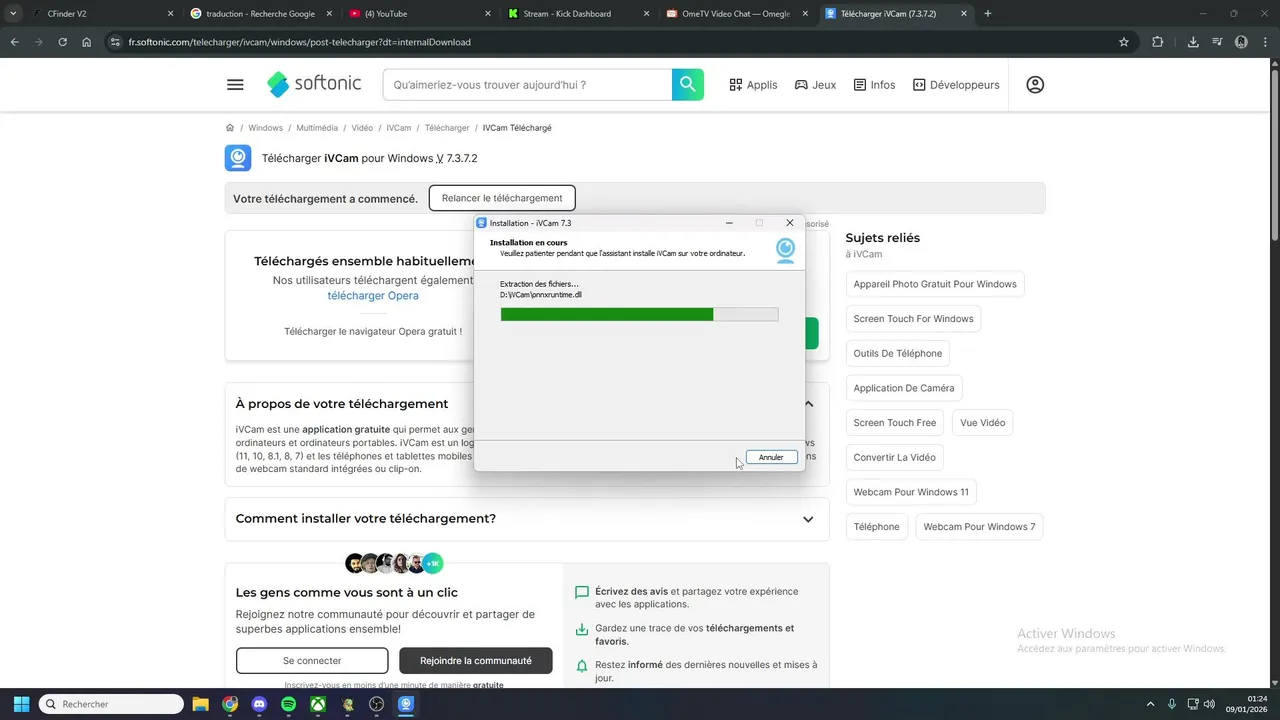1280x720 pixels.
Task: Open the Chrome three-dot menu
Action: click(1265, 42)
